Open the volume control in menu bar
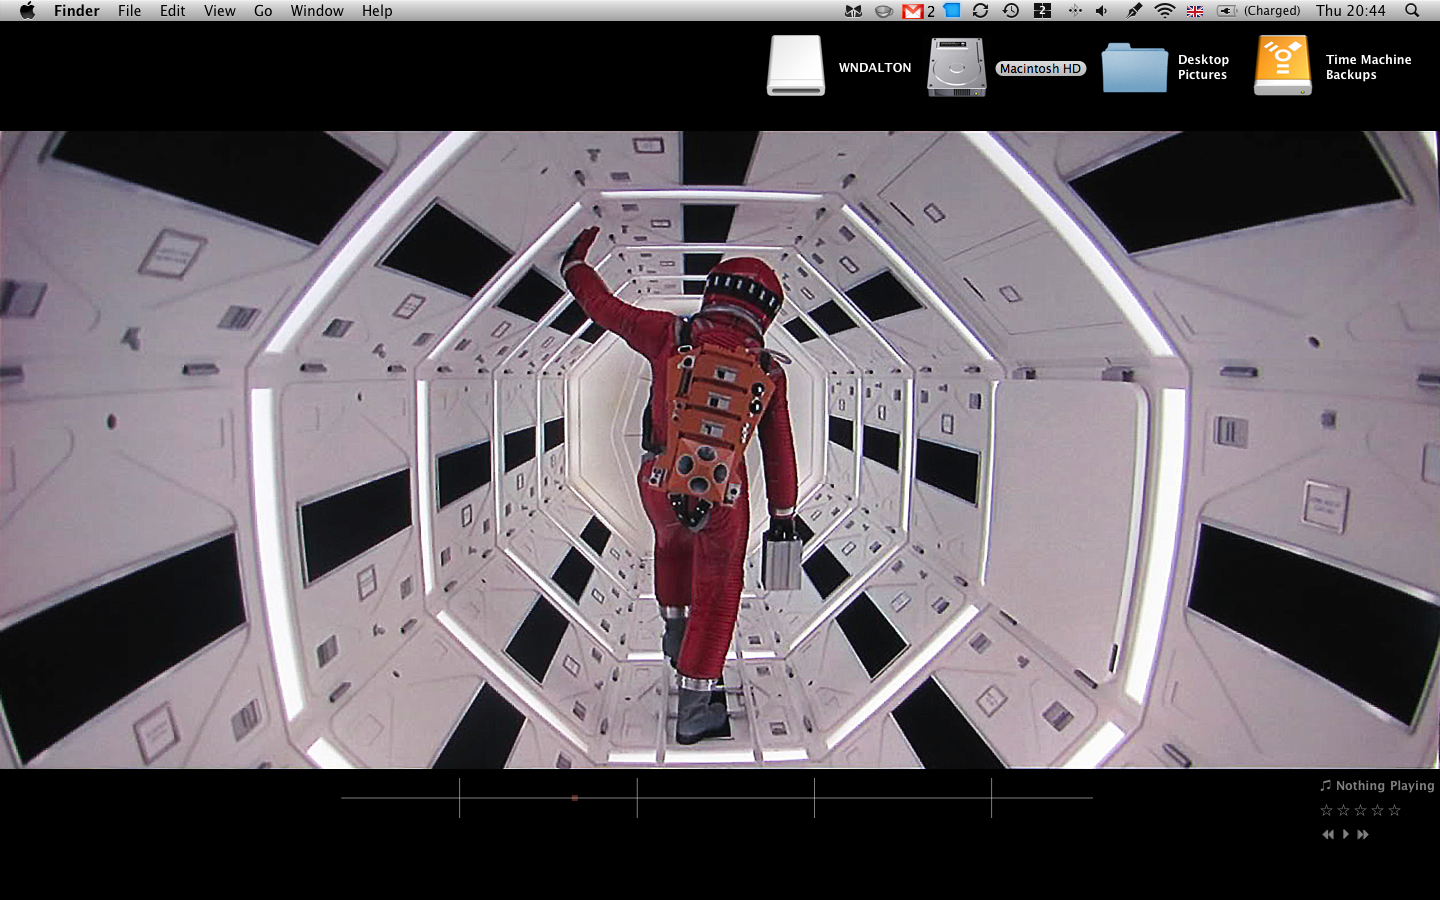Image resolution: width=1440 pixels, height=900 pixels. (1102, 11)
